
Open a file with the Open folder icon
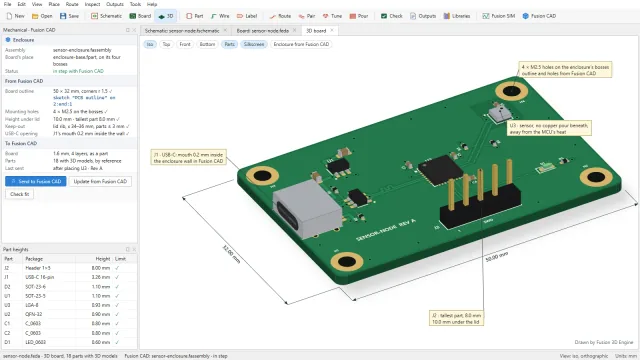click(42, 16)
